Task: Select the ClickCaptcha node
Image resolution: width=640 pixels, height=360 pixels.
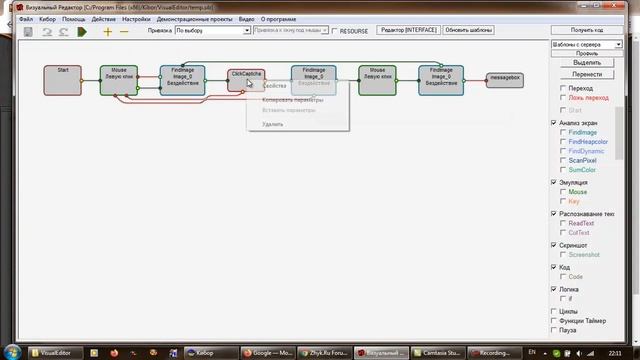Action: (246, 80)
